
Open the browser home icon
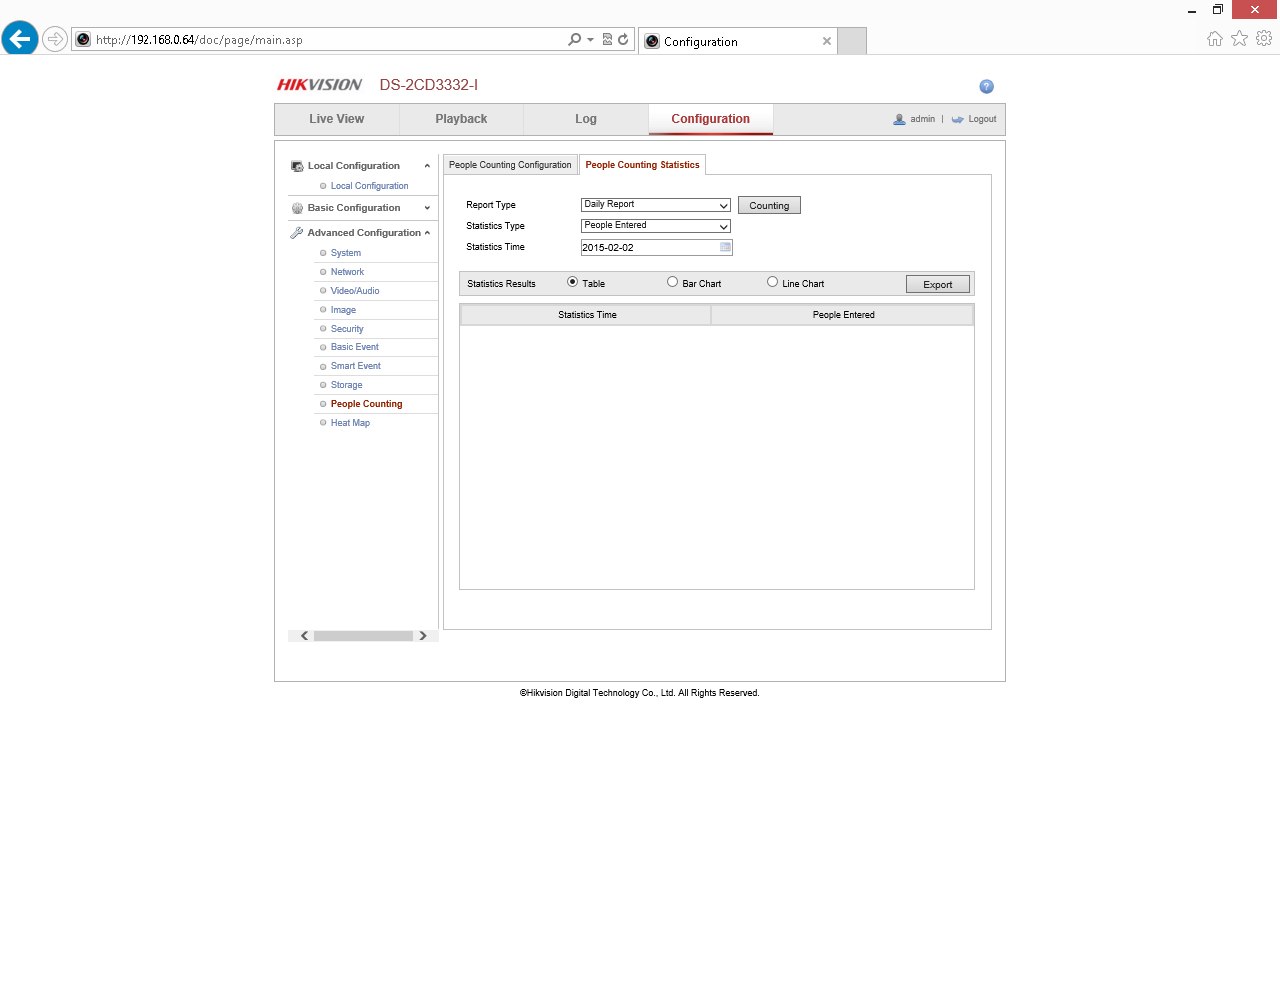1214,39
